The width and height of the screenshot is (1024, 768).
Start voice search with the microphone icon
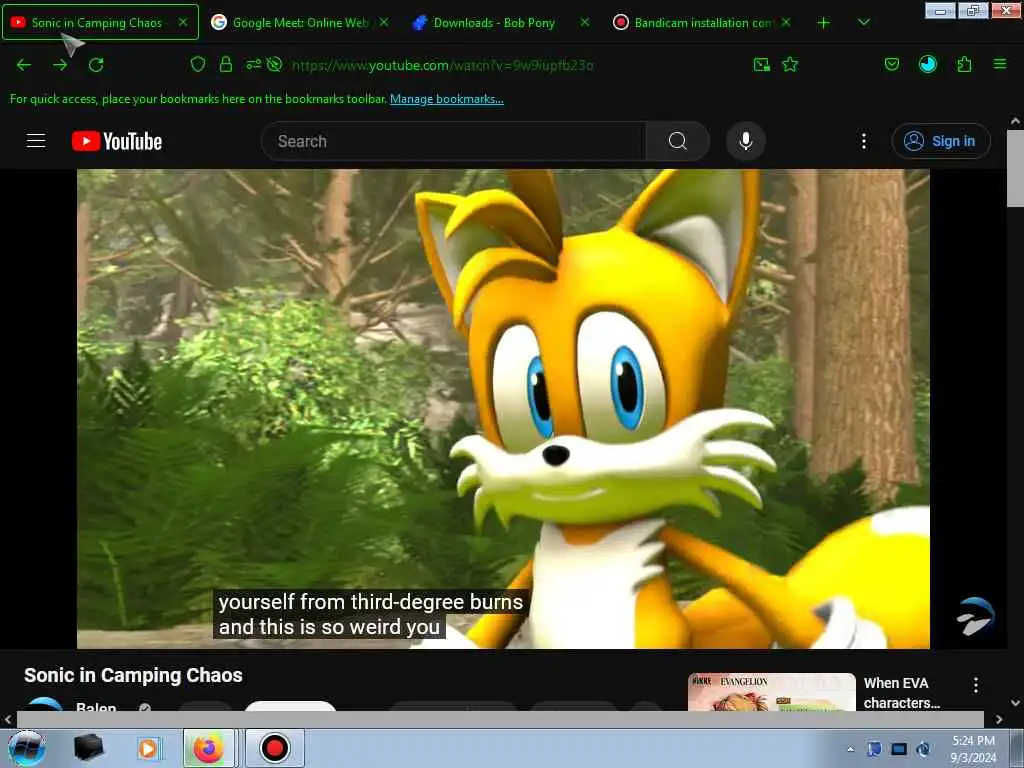[x=746, y=141]
